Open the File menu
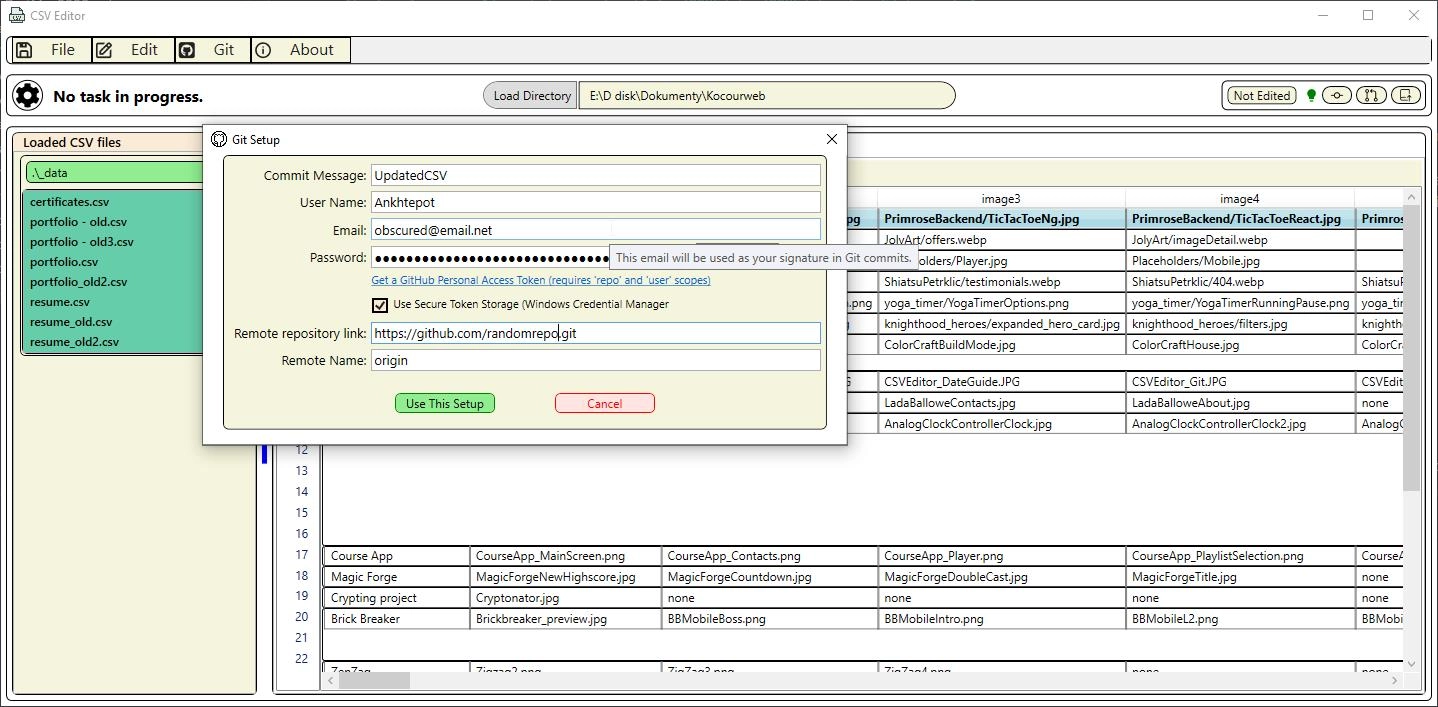1438x707 pixels. pyautogui.click(x=50, y=50)
